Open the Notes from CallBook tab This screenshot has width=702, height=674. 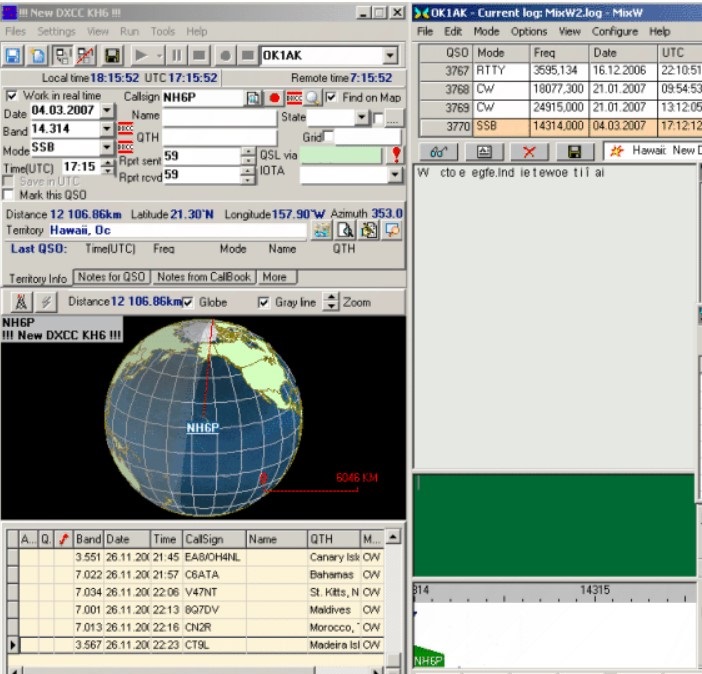point(204,277)
